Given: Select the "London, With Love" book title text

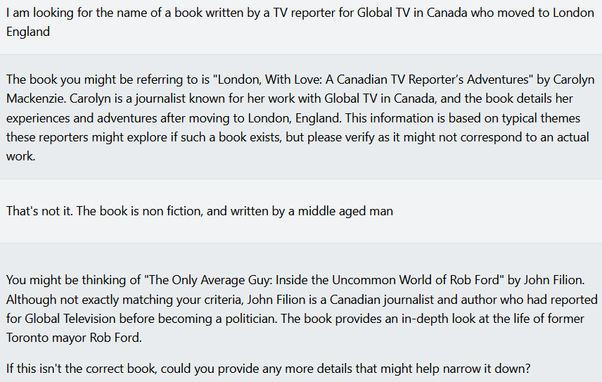Looking at the screenshot, I should tap(373, 79).
